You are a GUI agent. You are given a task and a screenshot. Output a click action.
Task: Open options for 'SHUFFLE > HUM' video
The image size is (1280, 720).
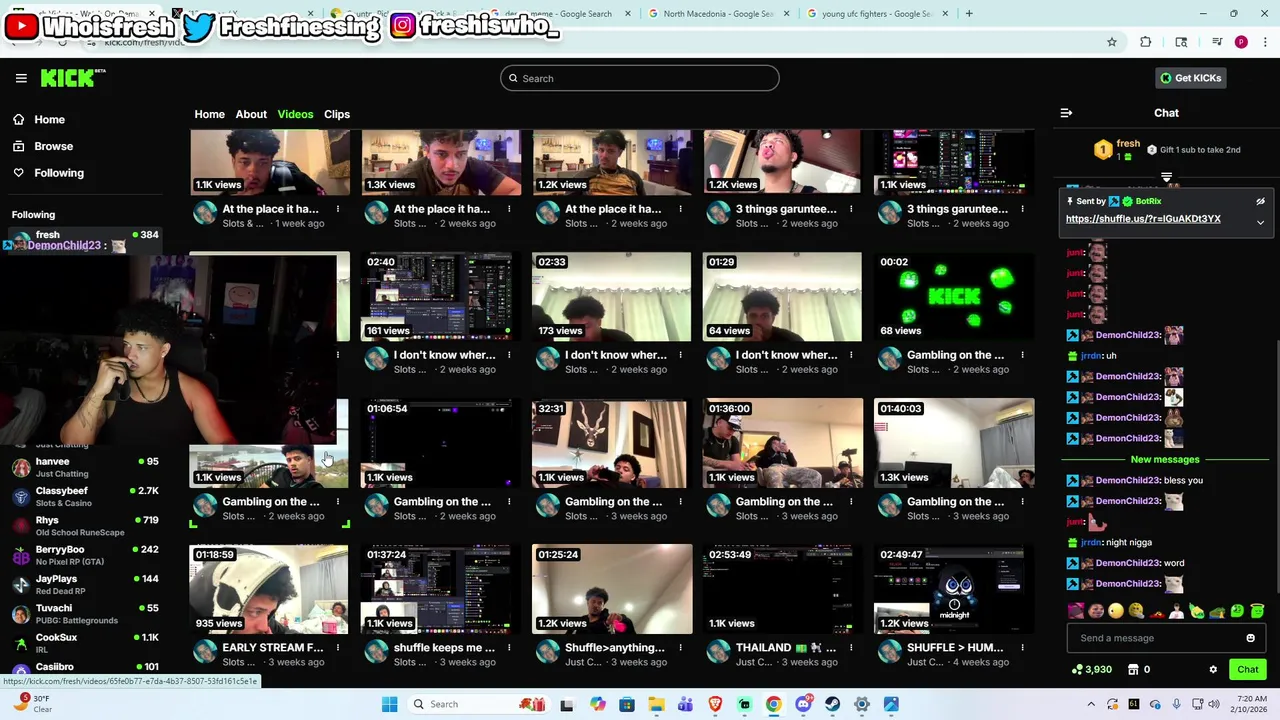tap(1022, 648)
